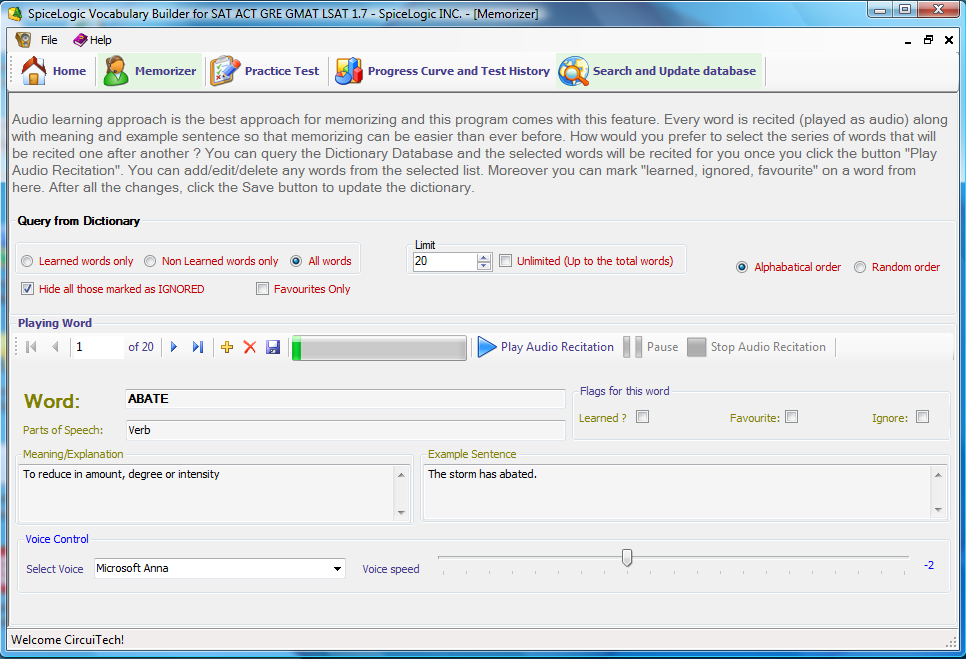Viewport: 966px width, 659px height.
Task: Click the 'Welcome CircuiTech!' status text
Action: (68, 640)
